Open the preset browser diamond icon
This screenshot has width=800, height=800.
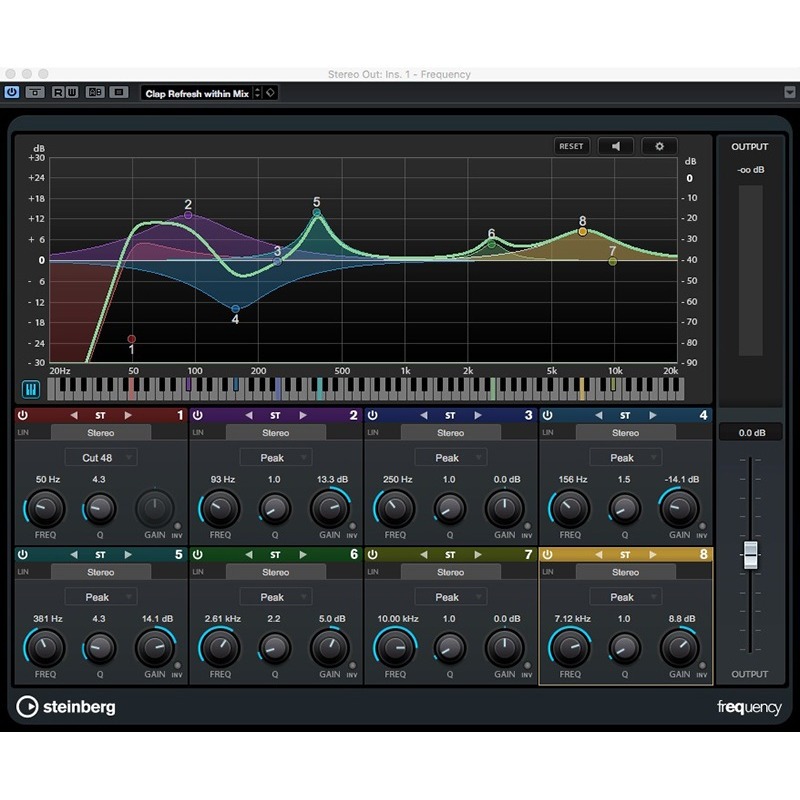[270, 93]
